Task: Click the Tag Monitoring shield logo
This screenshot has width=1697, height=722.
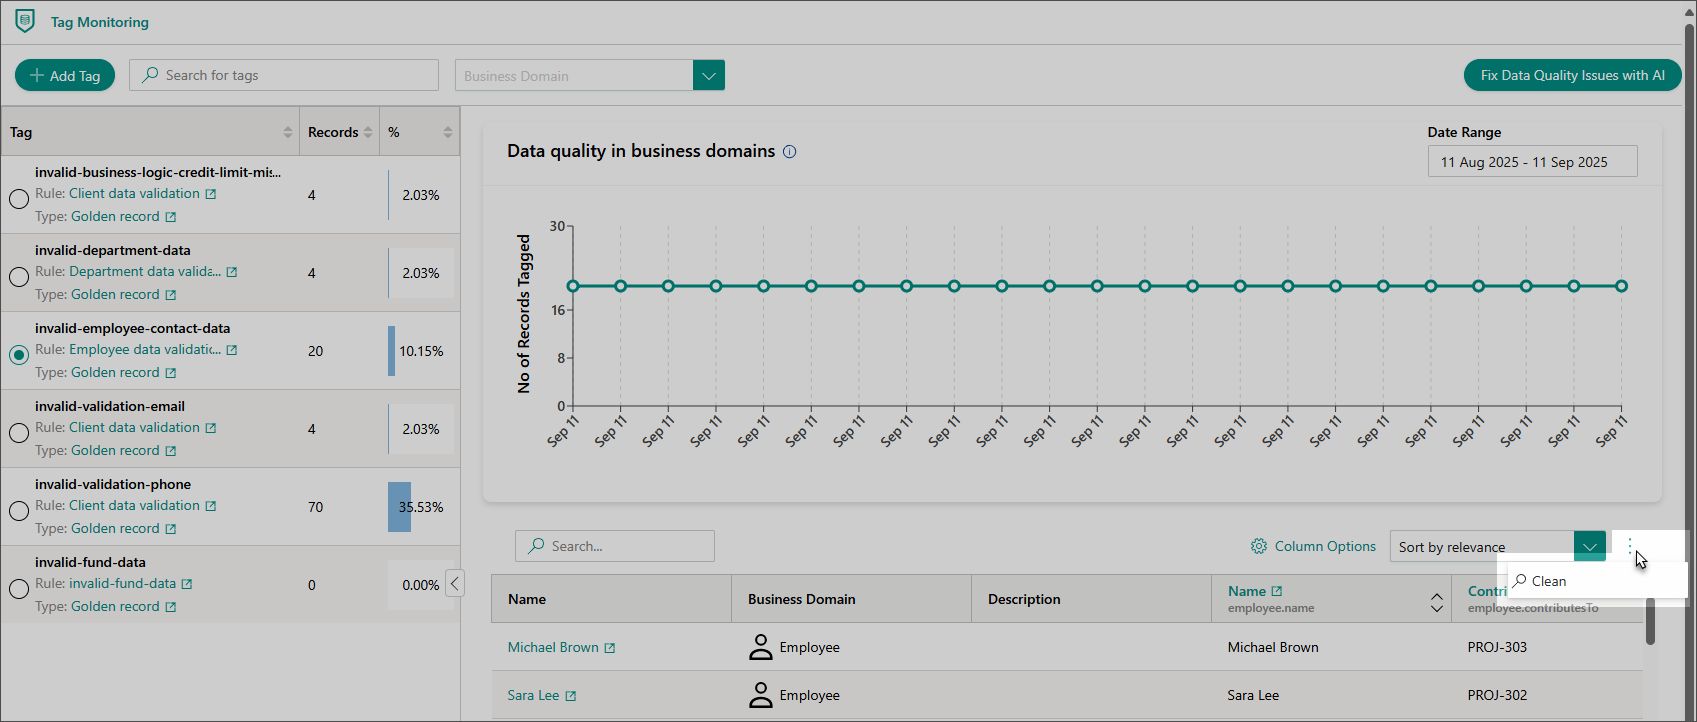Action: (25, 21)
